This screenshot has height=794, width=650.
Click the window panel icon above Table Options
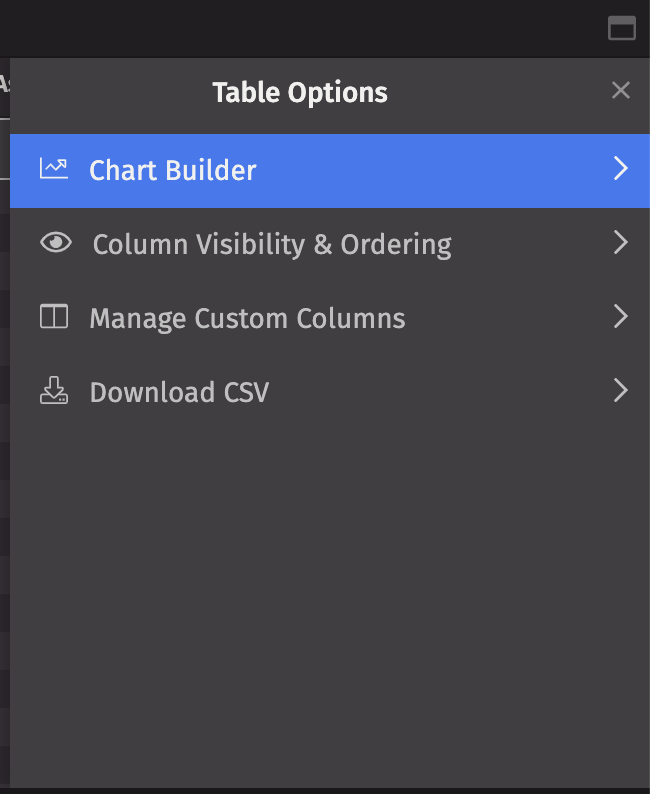click(622, 28)
